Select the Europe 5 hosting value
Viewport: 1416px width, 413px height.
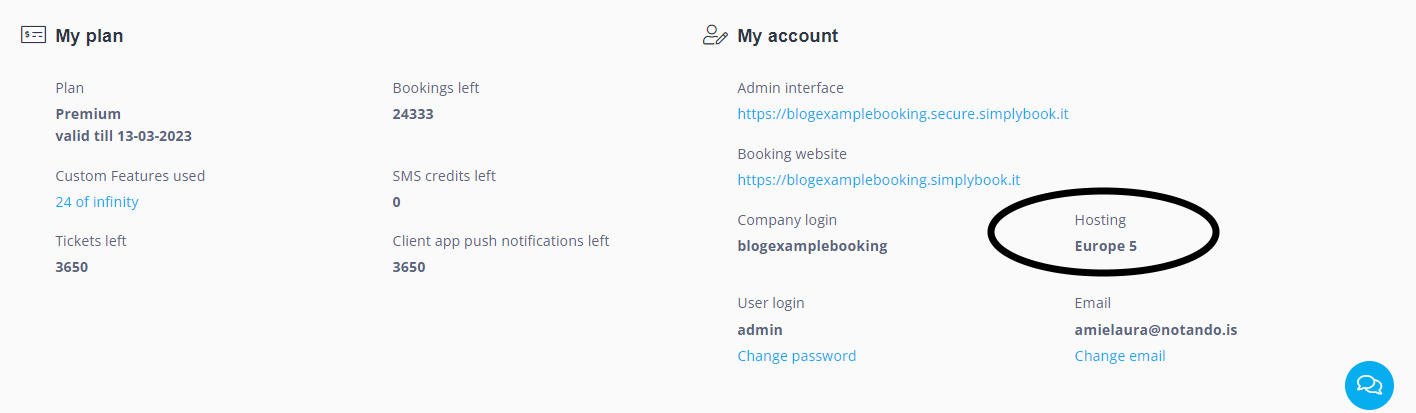(x=1106, y=246)
